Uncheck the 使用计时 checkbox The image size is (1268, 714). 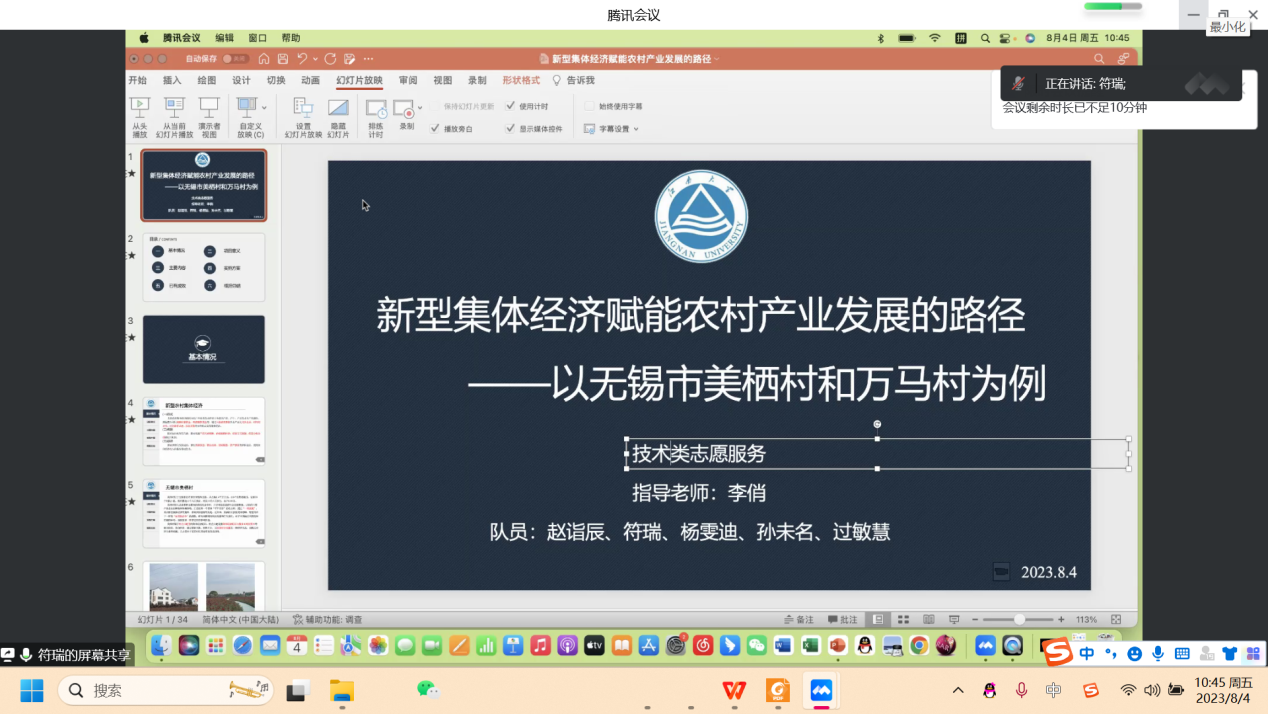pyautogui.click(x=511, y=106)
